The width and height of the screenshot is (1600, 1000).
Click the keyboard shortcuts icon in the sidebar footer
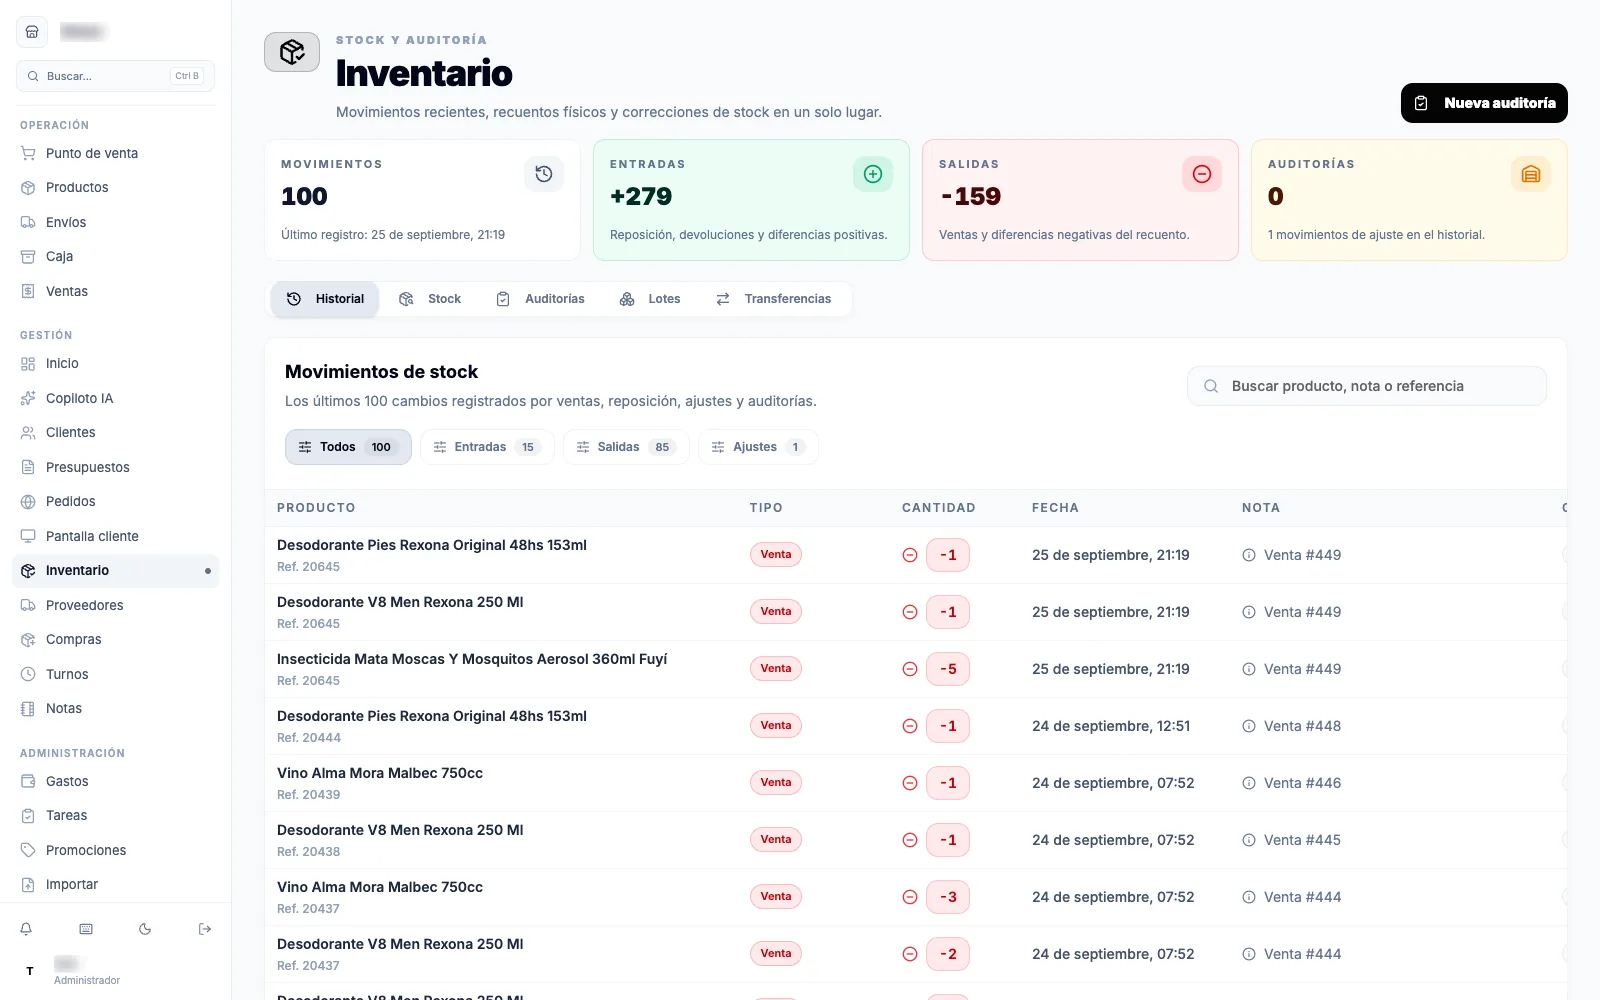click(86, 929)
